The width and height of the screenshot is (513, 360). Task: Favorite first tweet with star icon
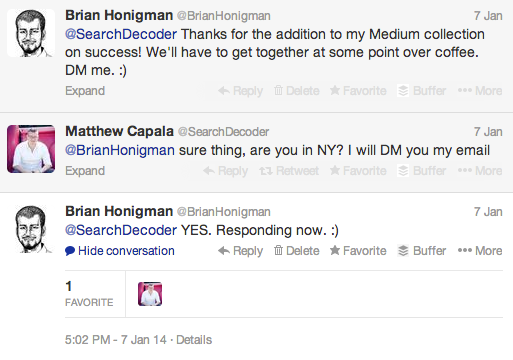click(x=335, y=90)
